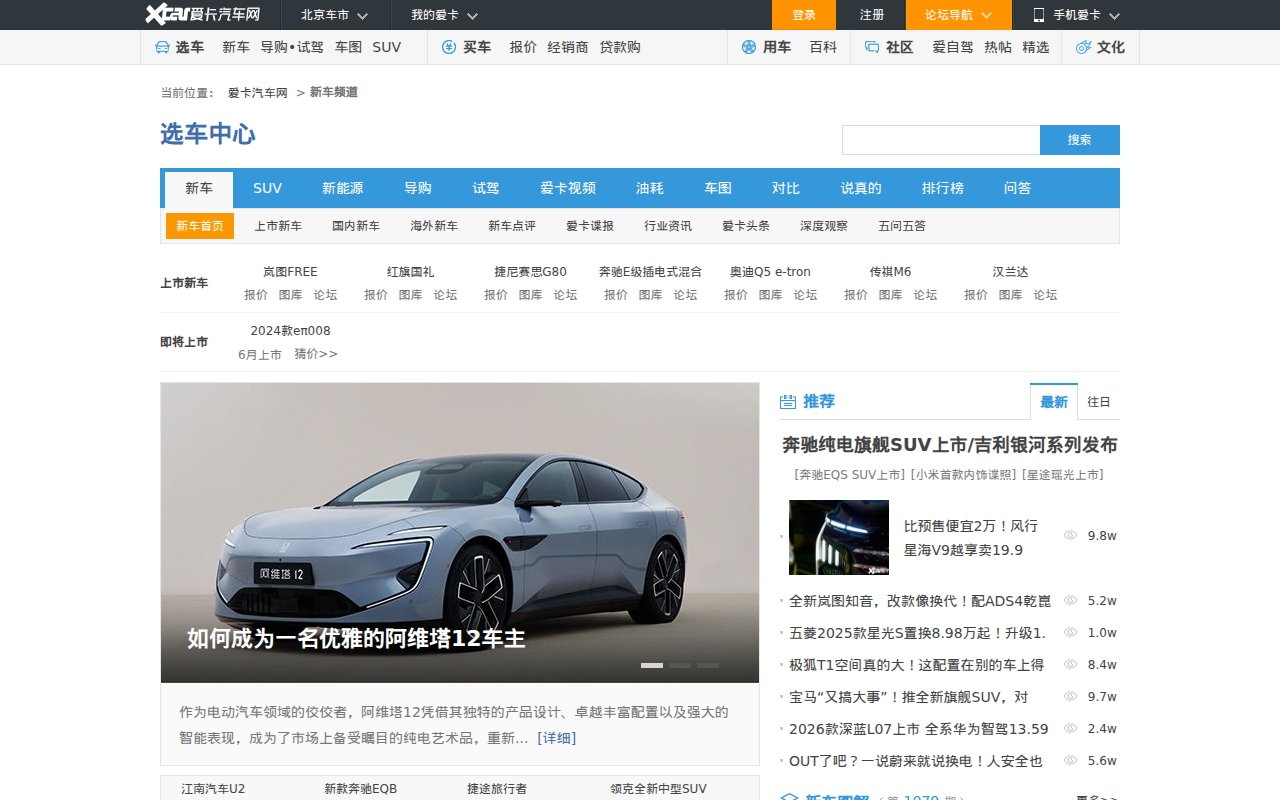The image size is (1280, 800).
Task: Click eye icon beside 8.4w views
Action: pyautogui.click(x=1070, y=665)
